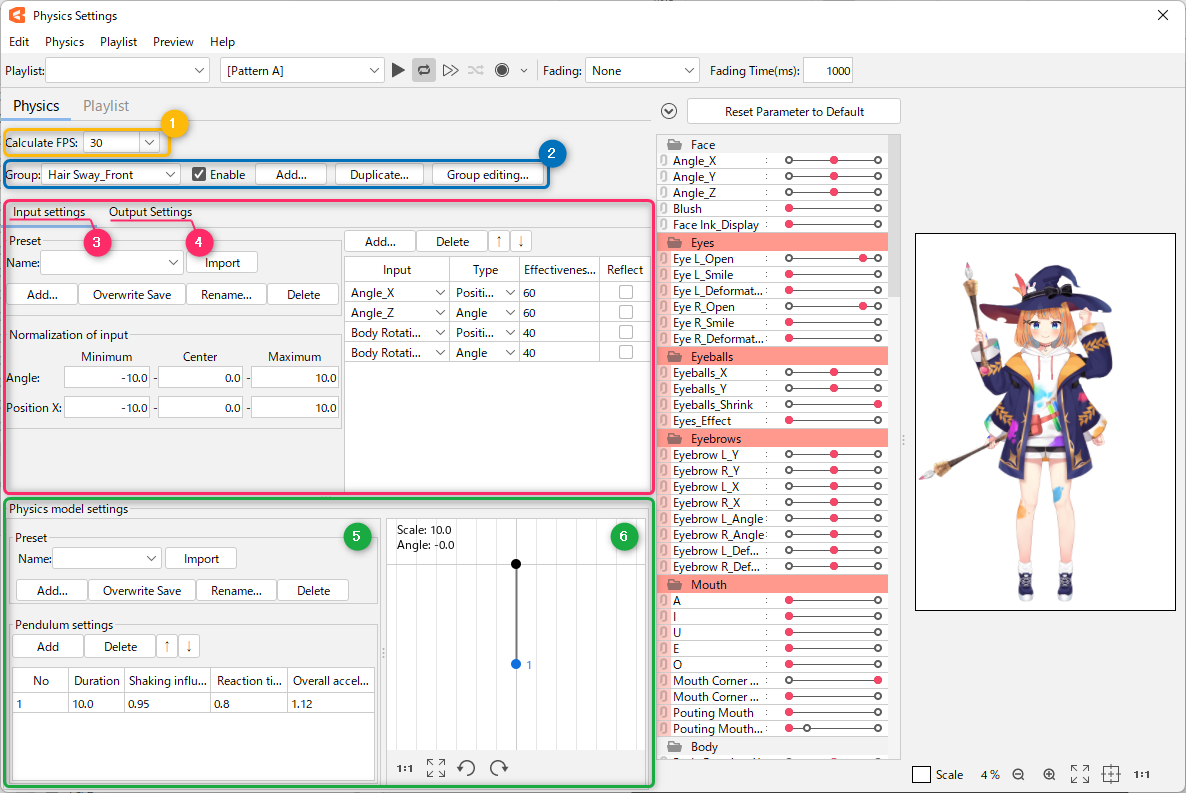Rotate the pendulum view counterclockwise
The image size is (1186, 793).
point(466,768)
